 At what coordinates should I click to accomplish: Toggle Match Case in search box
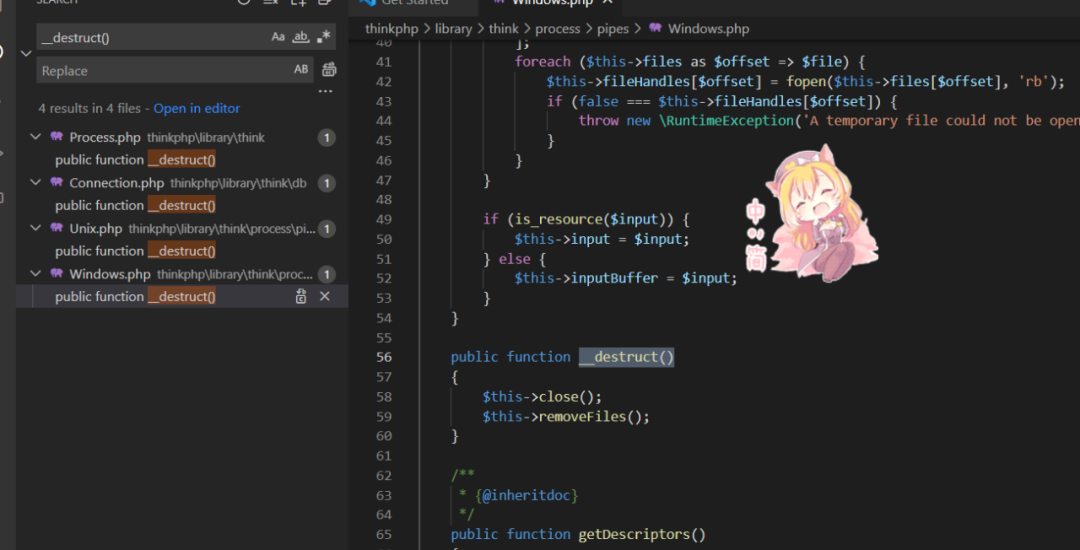pyautogui.click(x=278, y=37)
